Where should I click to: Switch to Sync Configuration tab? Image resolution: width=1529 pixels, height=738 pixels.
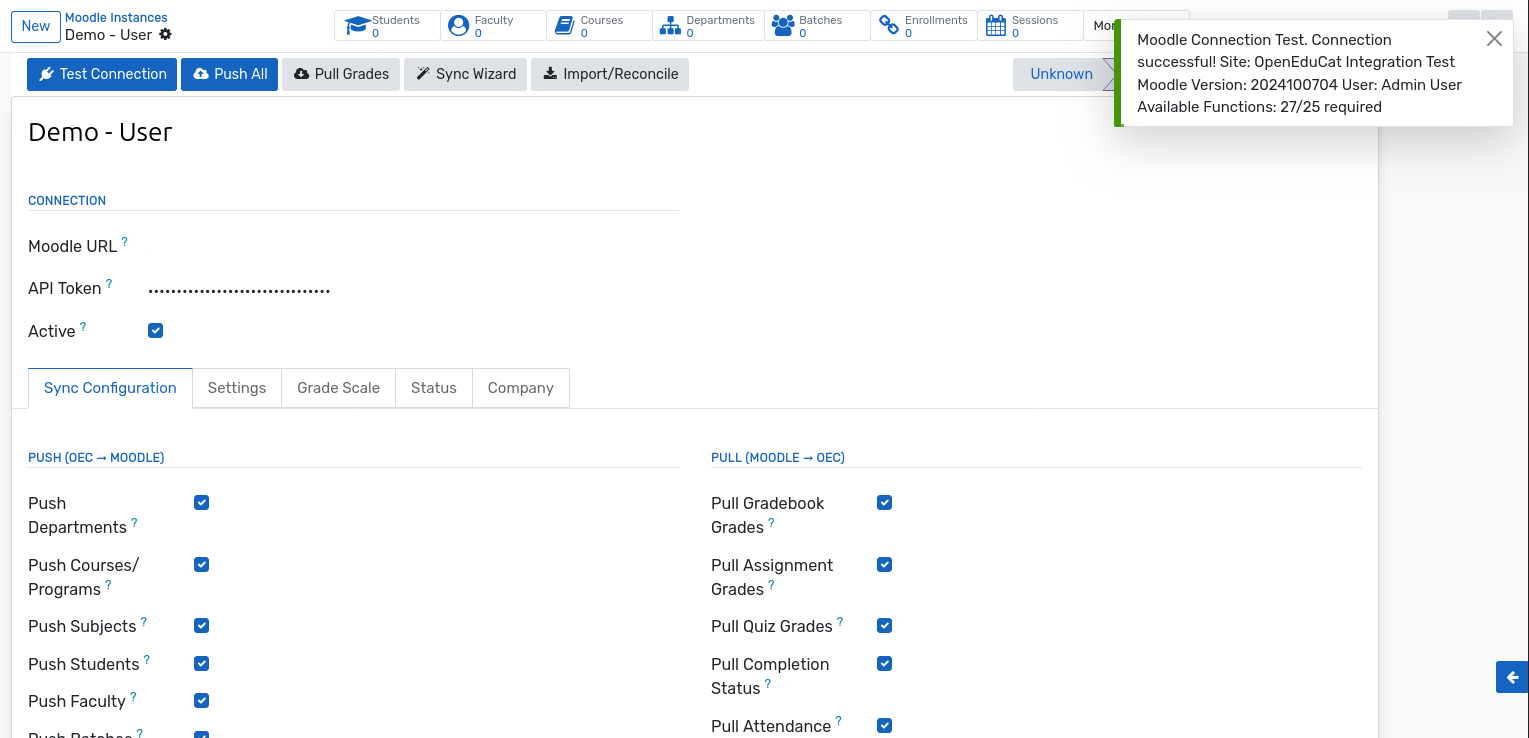click(x=110, y=388)
